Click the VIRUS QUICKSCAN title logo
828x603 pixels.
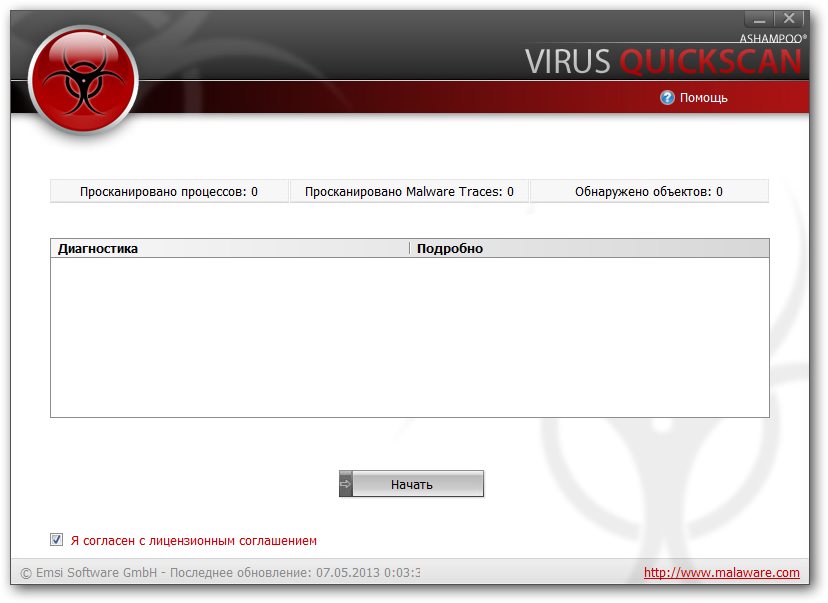663,61
